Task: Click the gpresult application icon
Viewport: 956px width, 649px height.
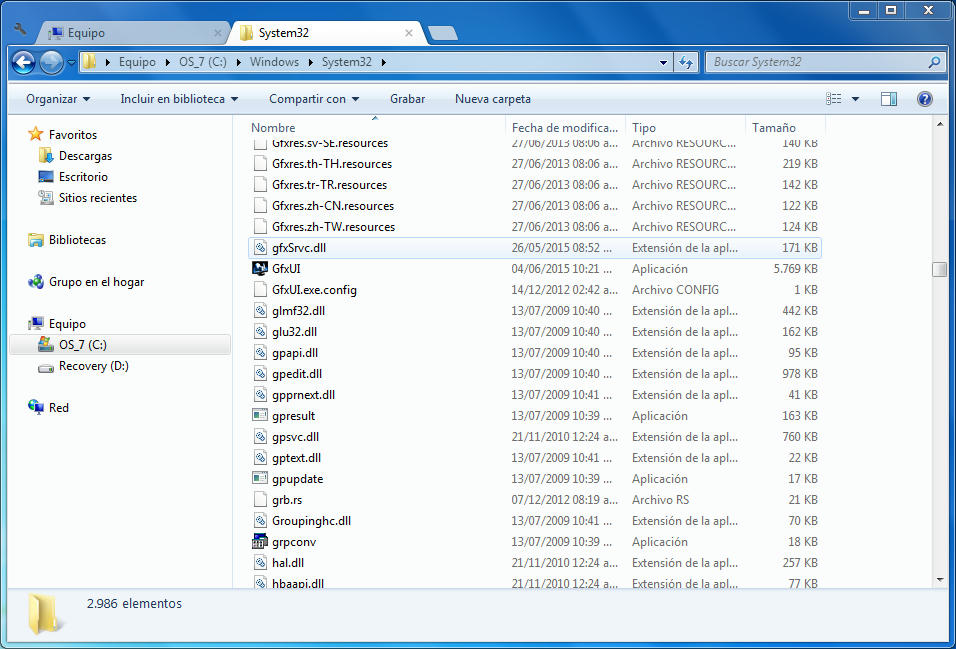Action: click(260, 415)
